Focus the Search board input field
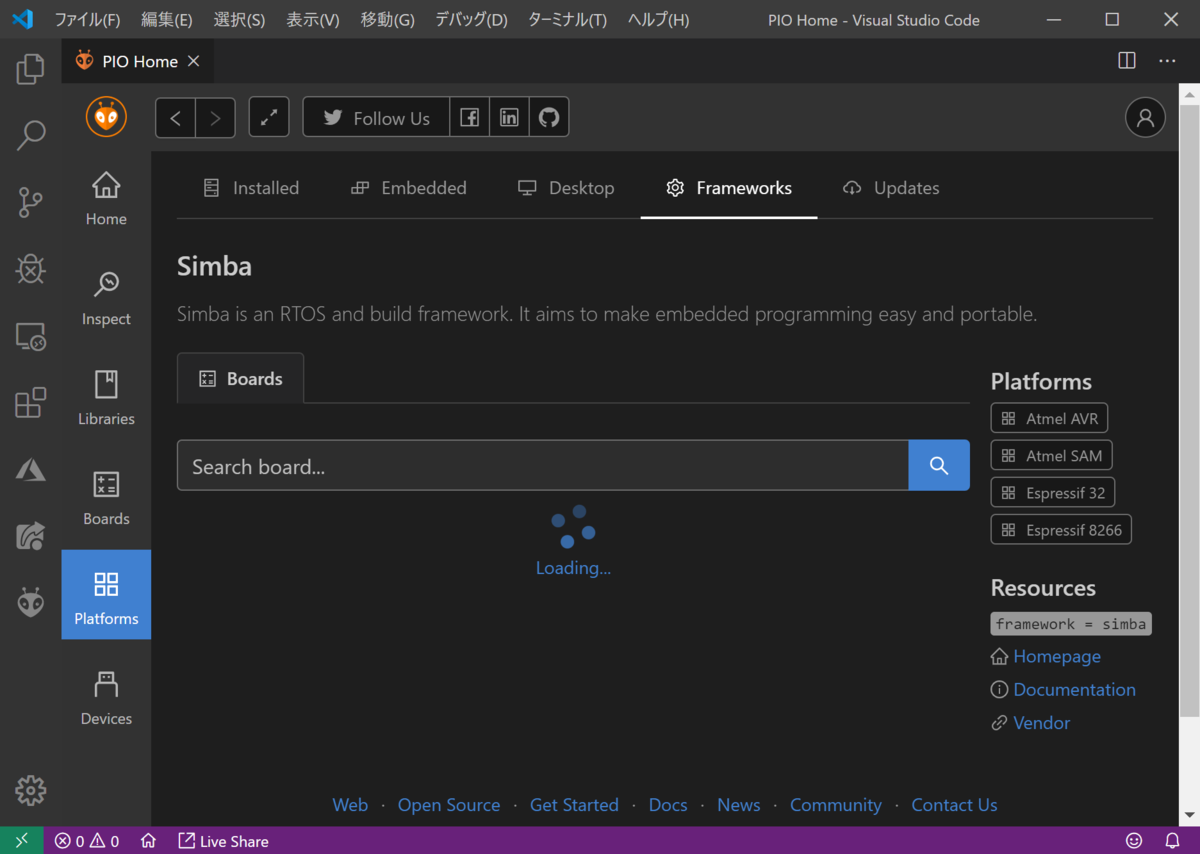1200x854 pixels. point(543,465)
